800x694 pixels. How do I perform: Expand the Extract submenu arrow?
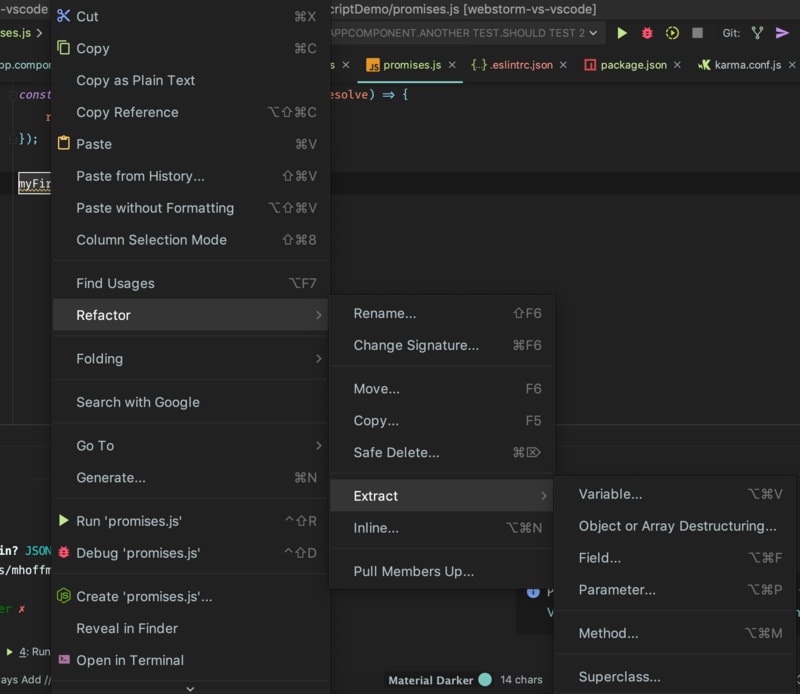543,495
